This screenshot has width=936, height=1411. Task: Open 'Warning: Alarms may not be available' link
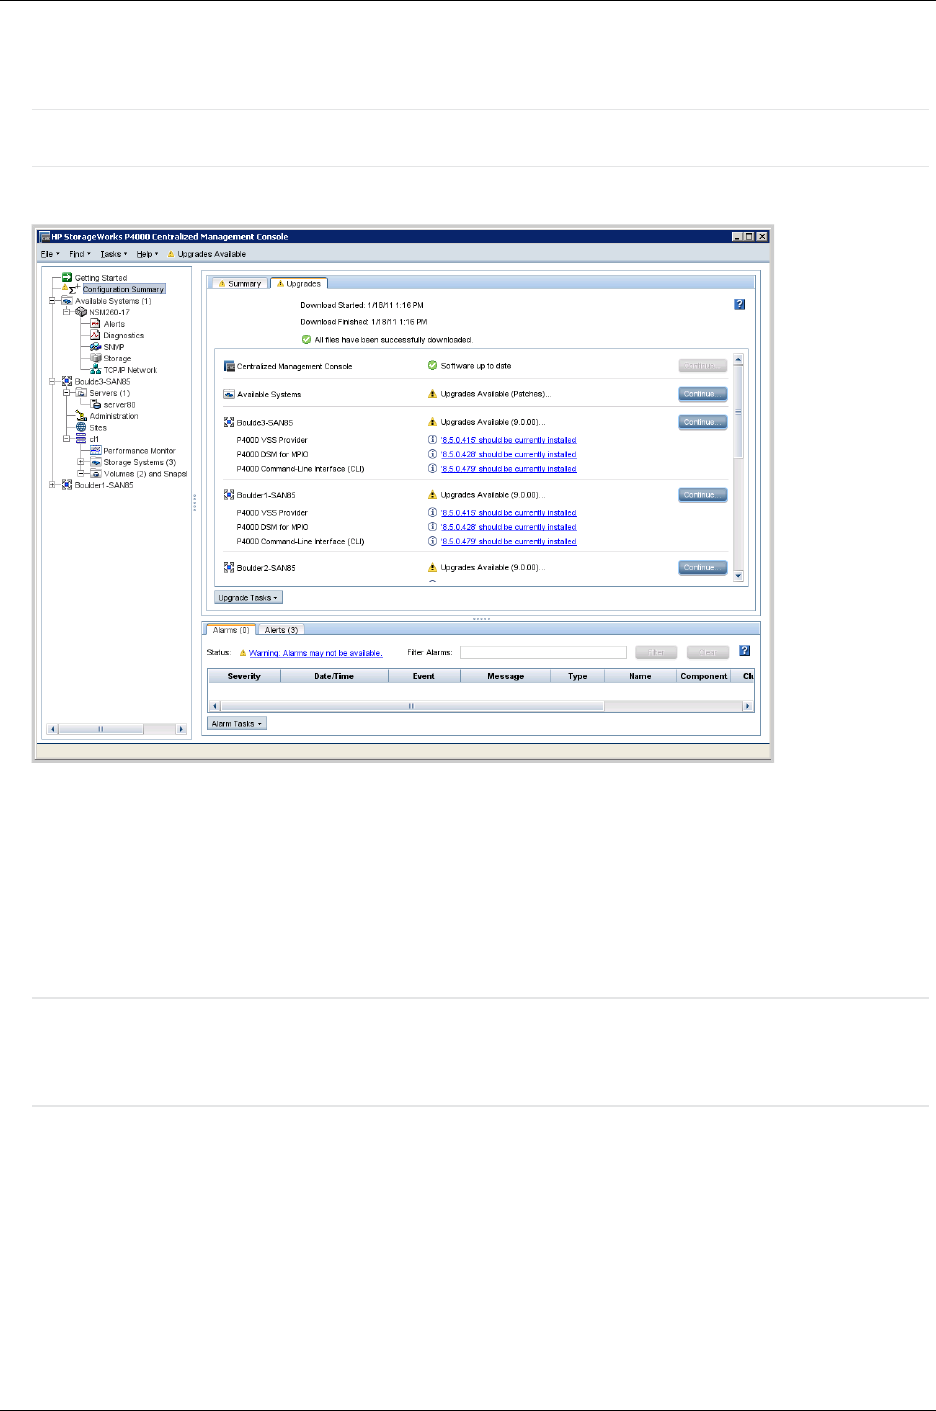(x=315, y=653)
